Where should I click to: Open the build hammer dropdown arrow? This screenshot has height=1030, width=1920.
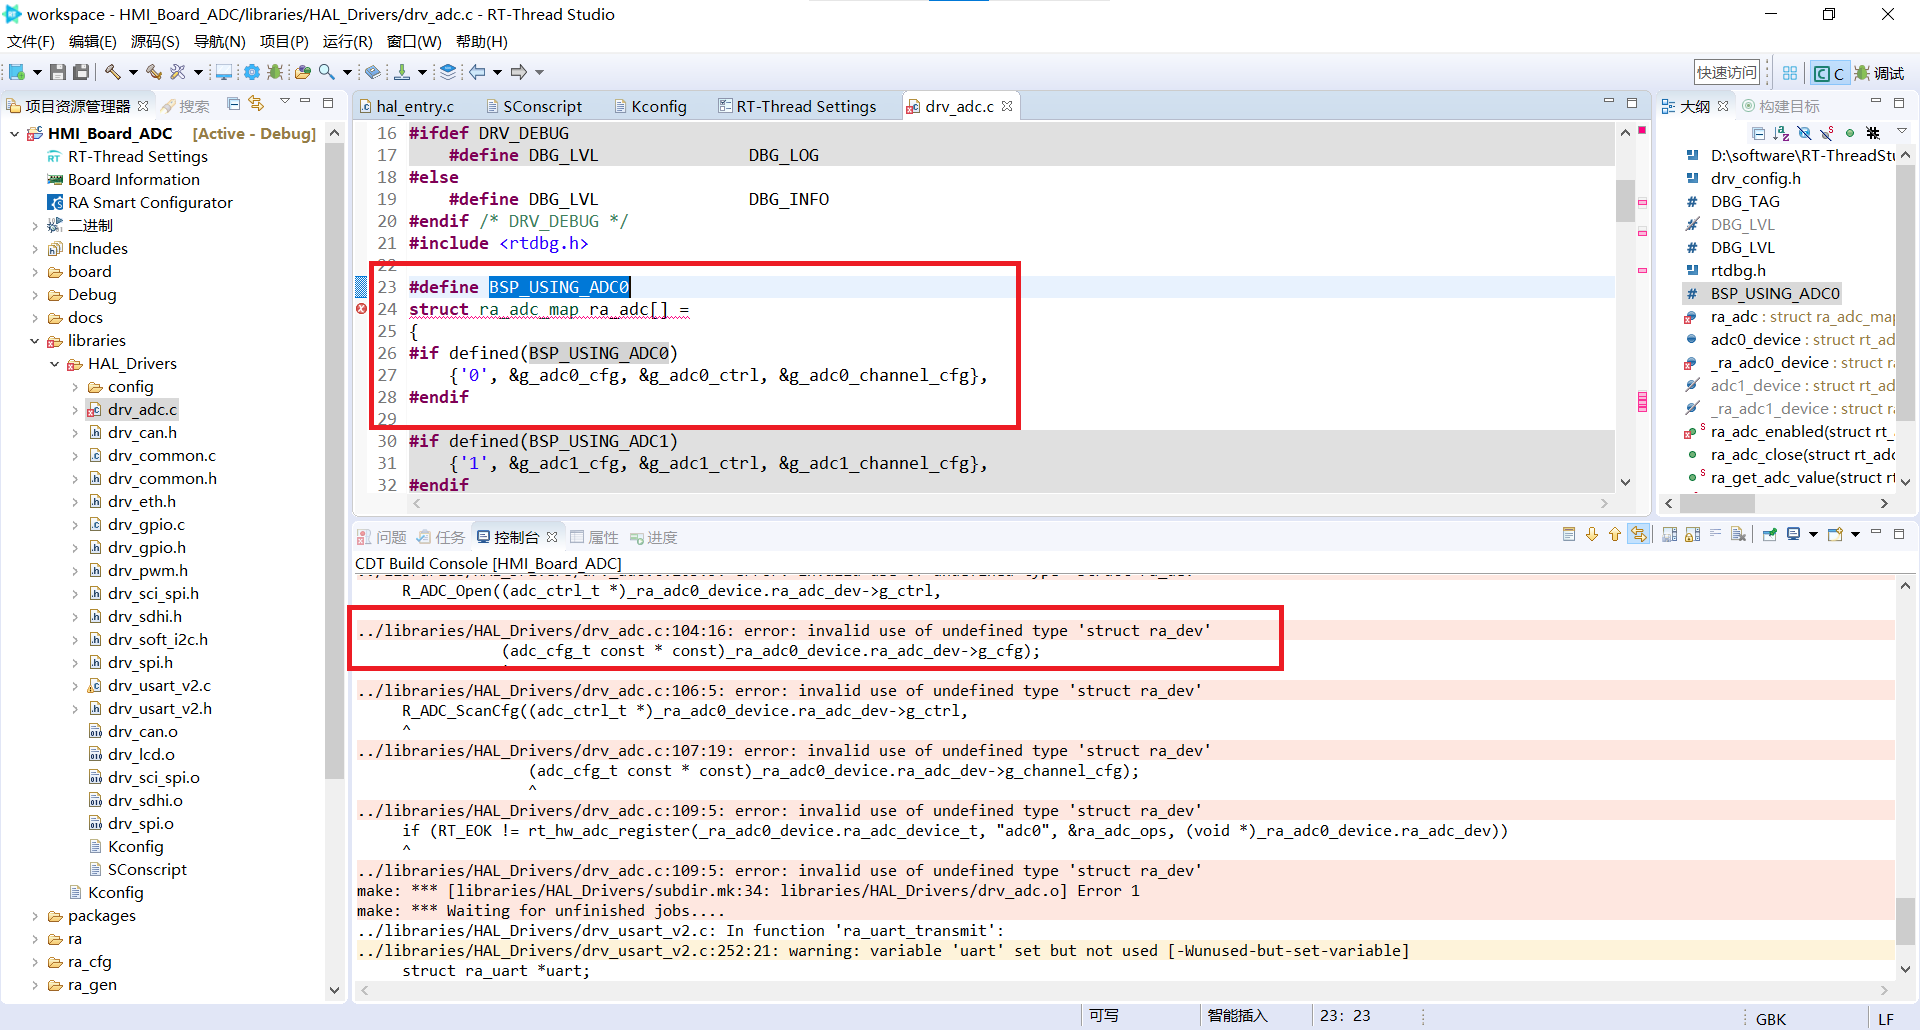click(132, 72)
